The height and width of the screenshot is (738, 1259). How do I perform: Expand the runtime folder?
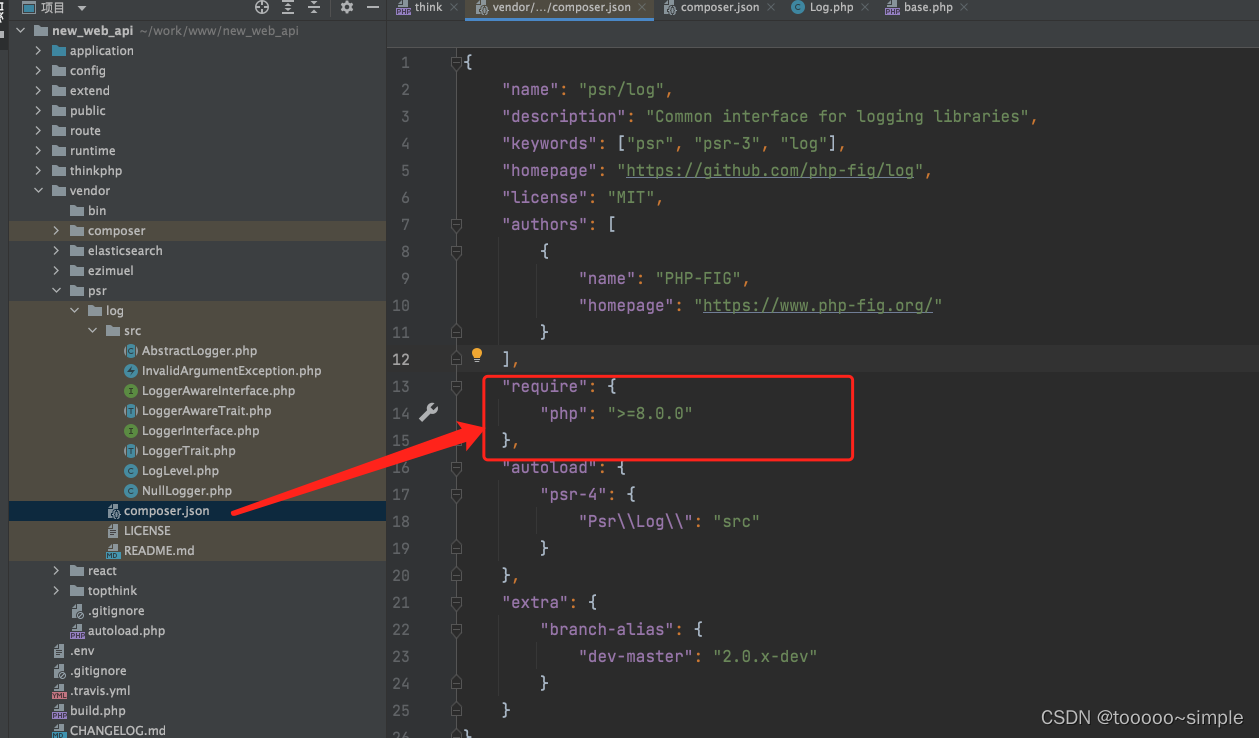click(x=39, y=151)
